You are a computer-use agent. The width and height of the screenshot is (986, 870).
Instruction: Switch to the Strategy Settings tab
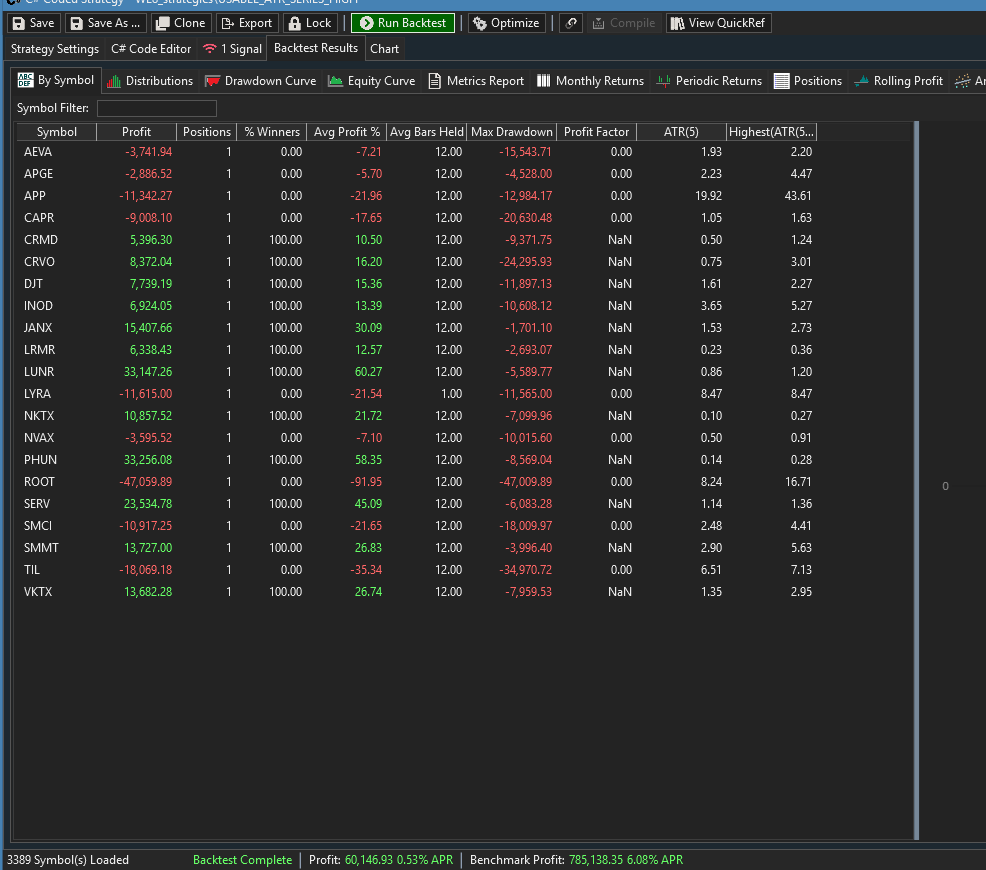pyautogui.click(x=55, y=49)
